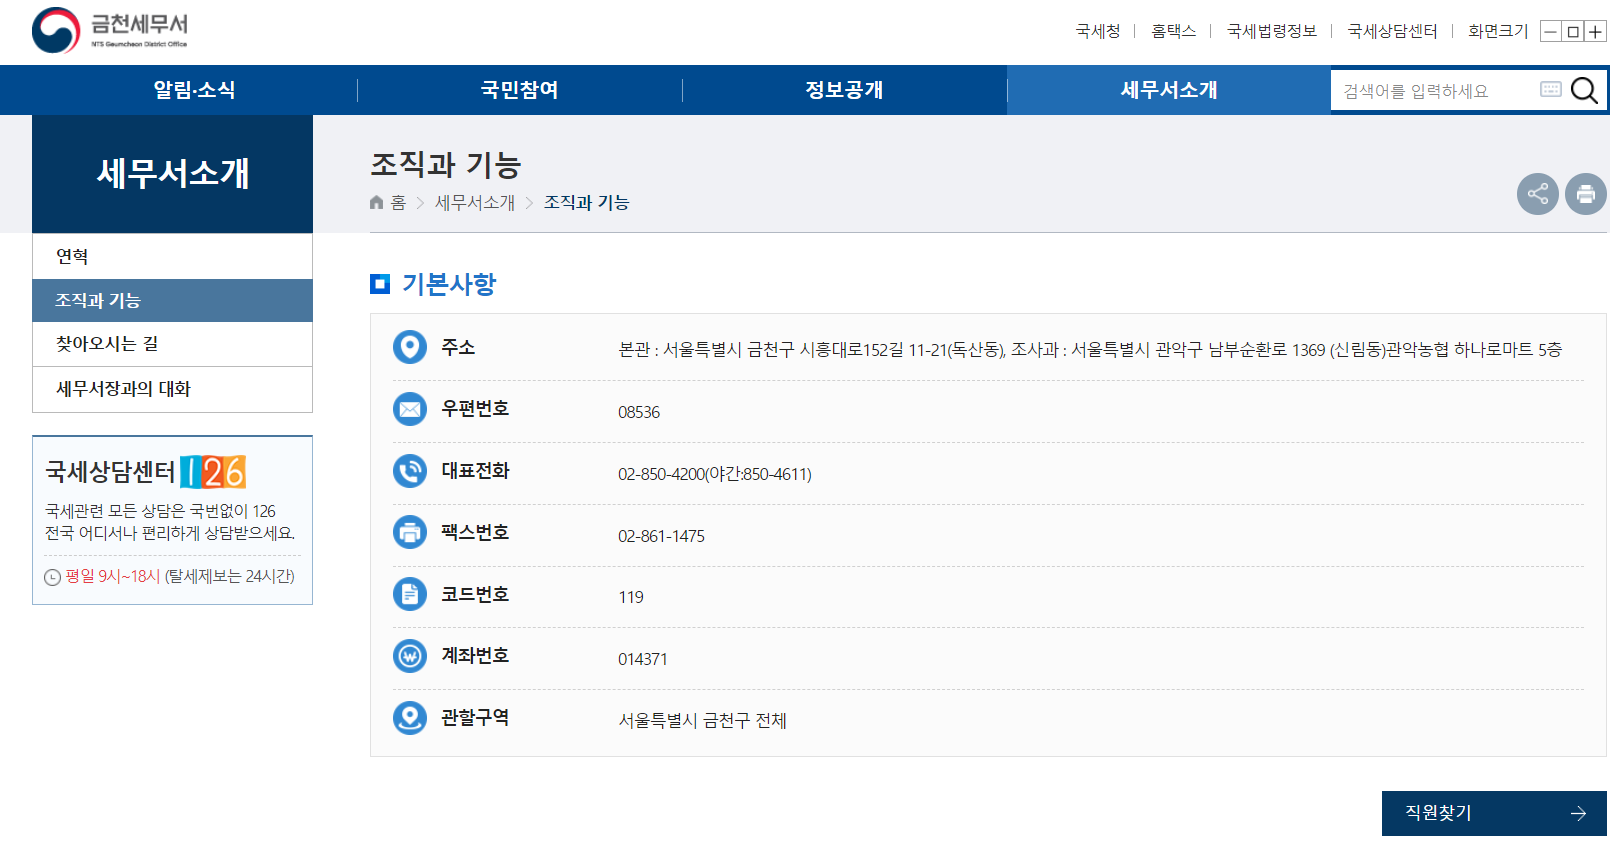Open the 홈택스 top link
Viewport: 1610px width, 844px height.
pos(1173,31)
